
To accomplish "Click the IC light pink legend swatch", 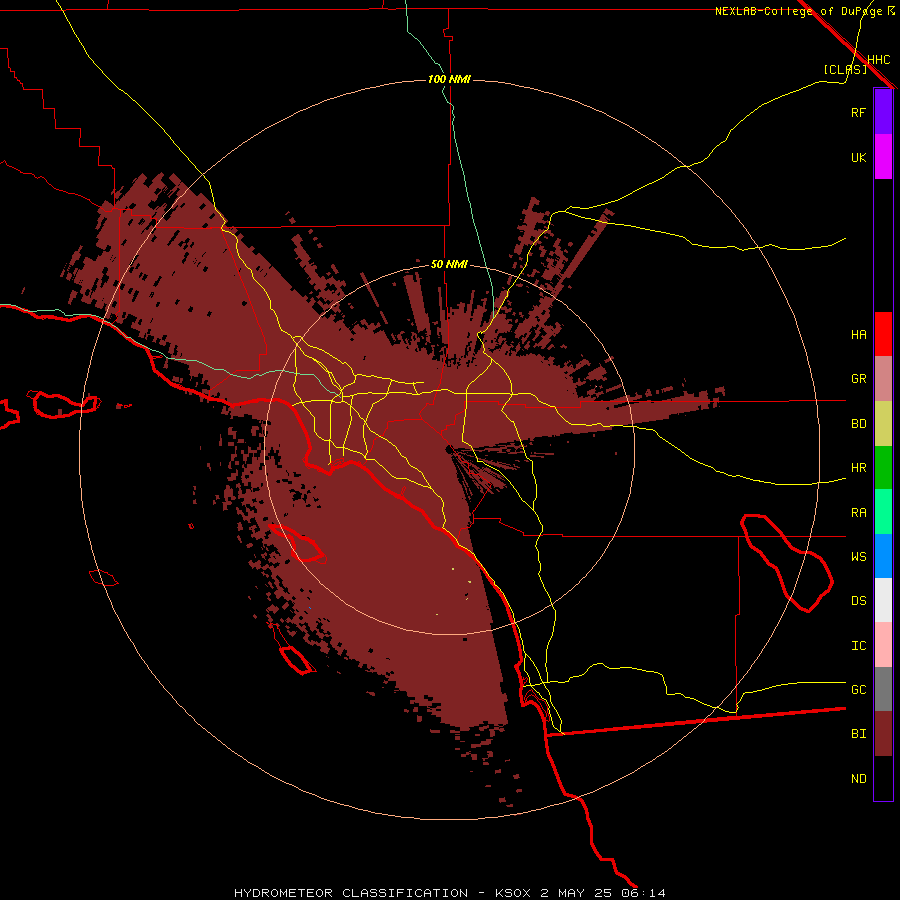I will 883,645.
